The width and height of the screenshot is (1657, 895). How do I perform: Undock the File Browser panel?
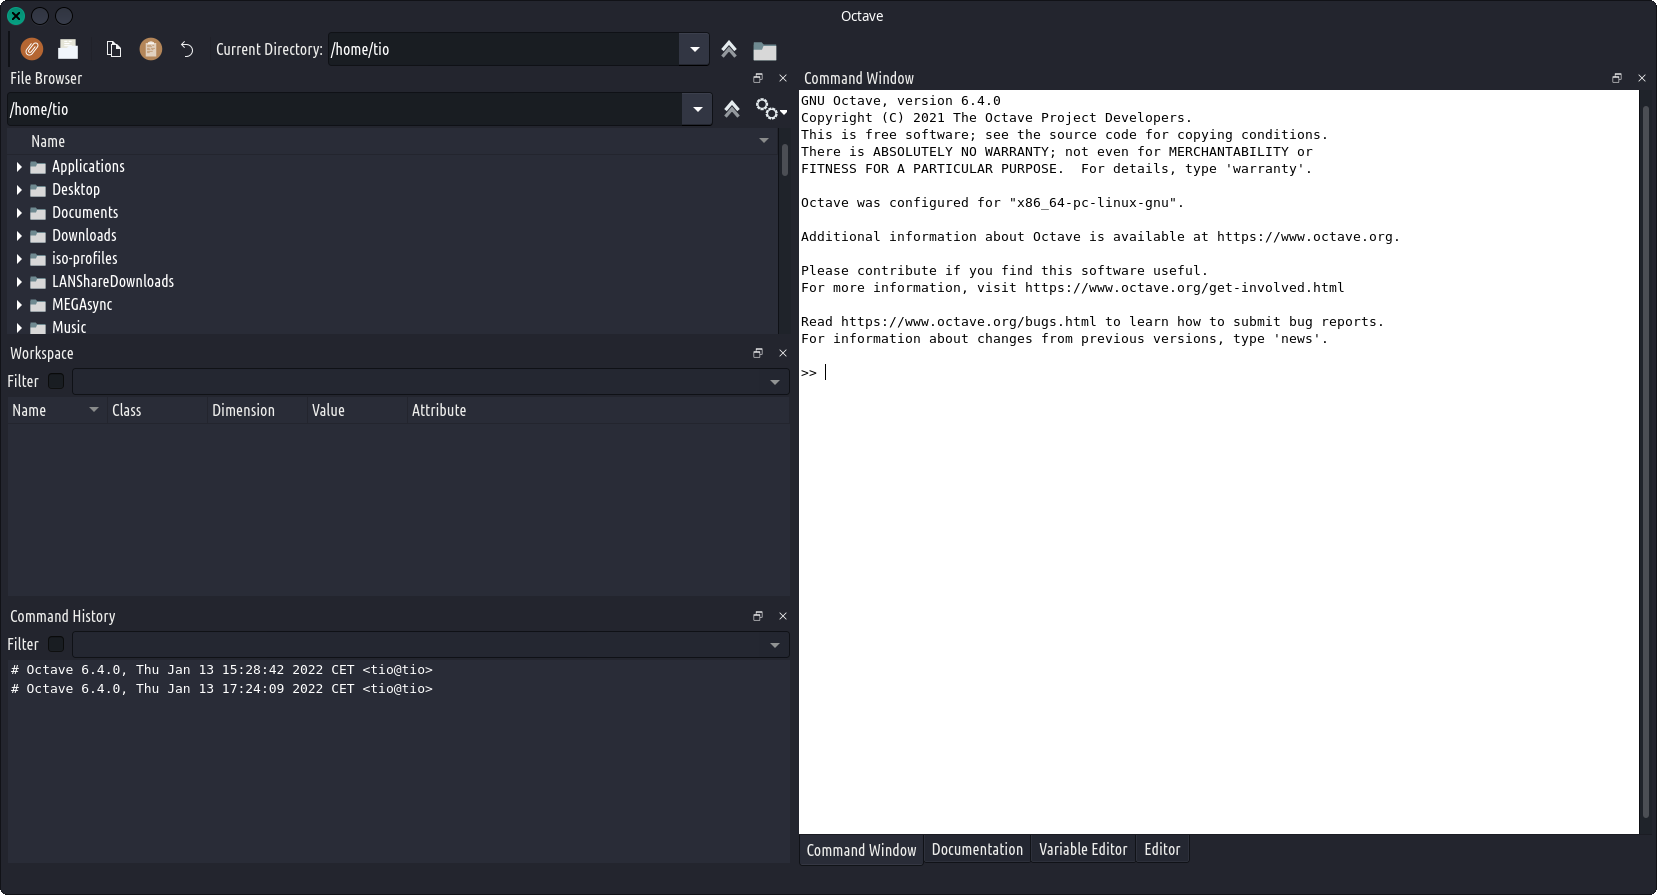click(x=758, y=78)
